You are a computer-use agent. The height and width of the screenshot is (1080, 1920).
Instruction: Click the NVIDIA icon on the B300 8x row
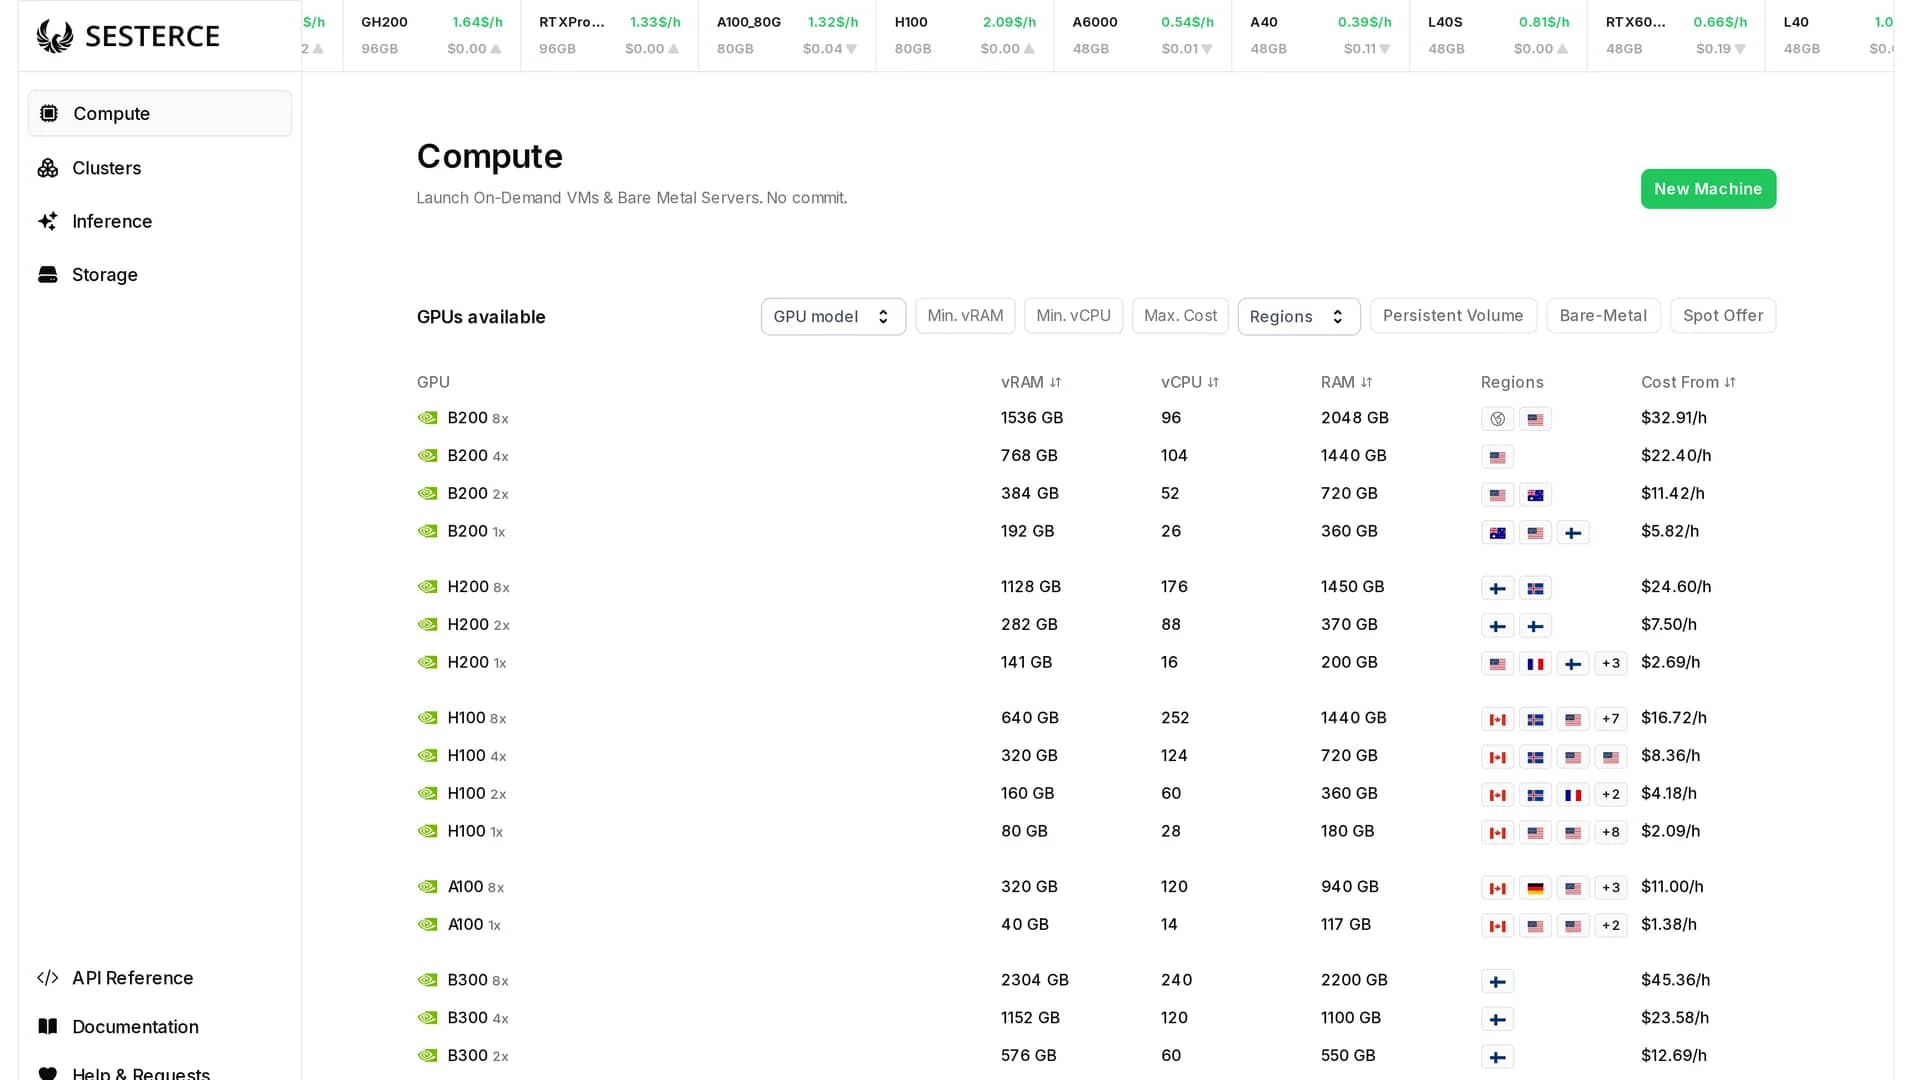click(428, 980)
